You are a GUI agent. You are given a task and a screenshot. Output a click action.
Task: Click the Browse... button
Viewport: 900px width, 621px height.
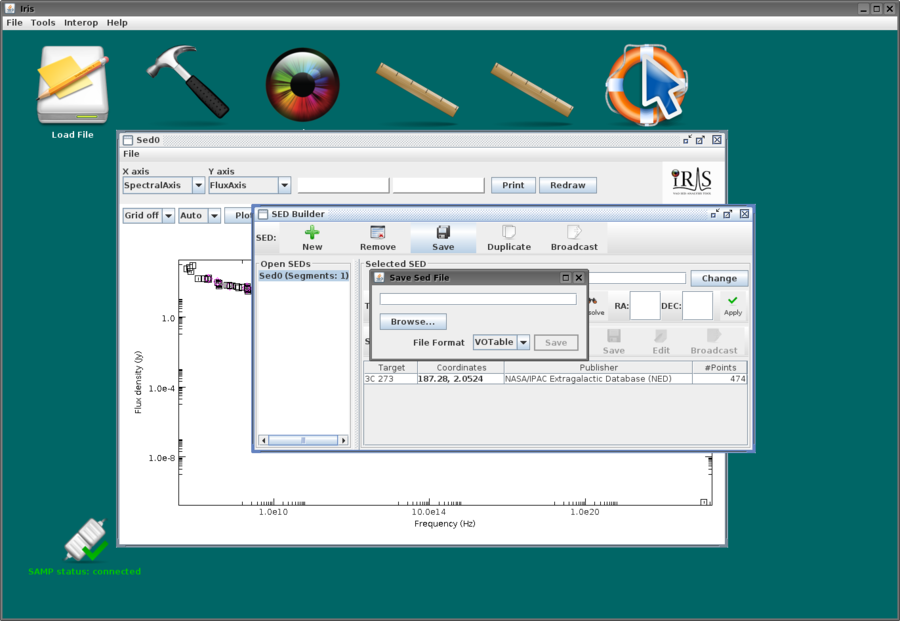coord(413,321)
